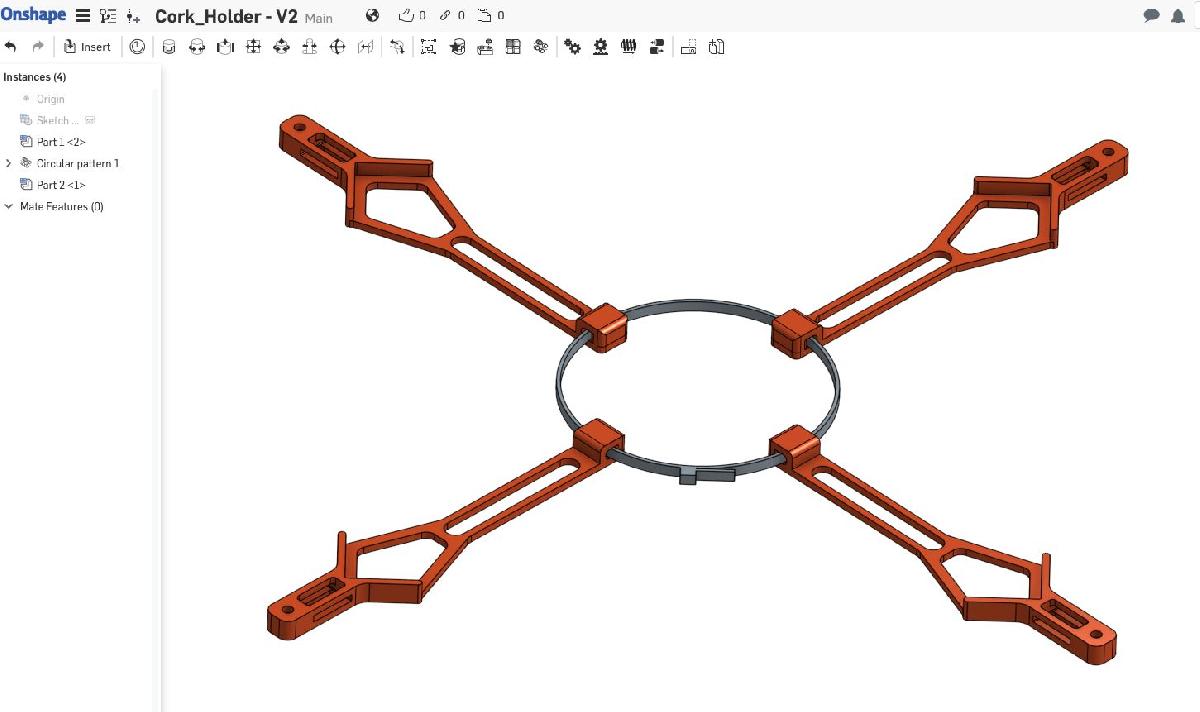This screenshot has width=1200, height=712.
Task: Select the Rack and pinion relation tool
Action: click(600, 46)
